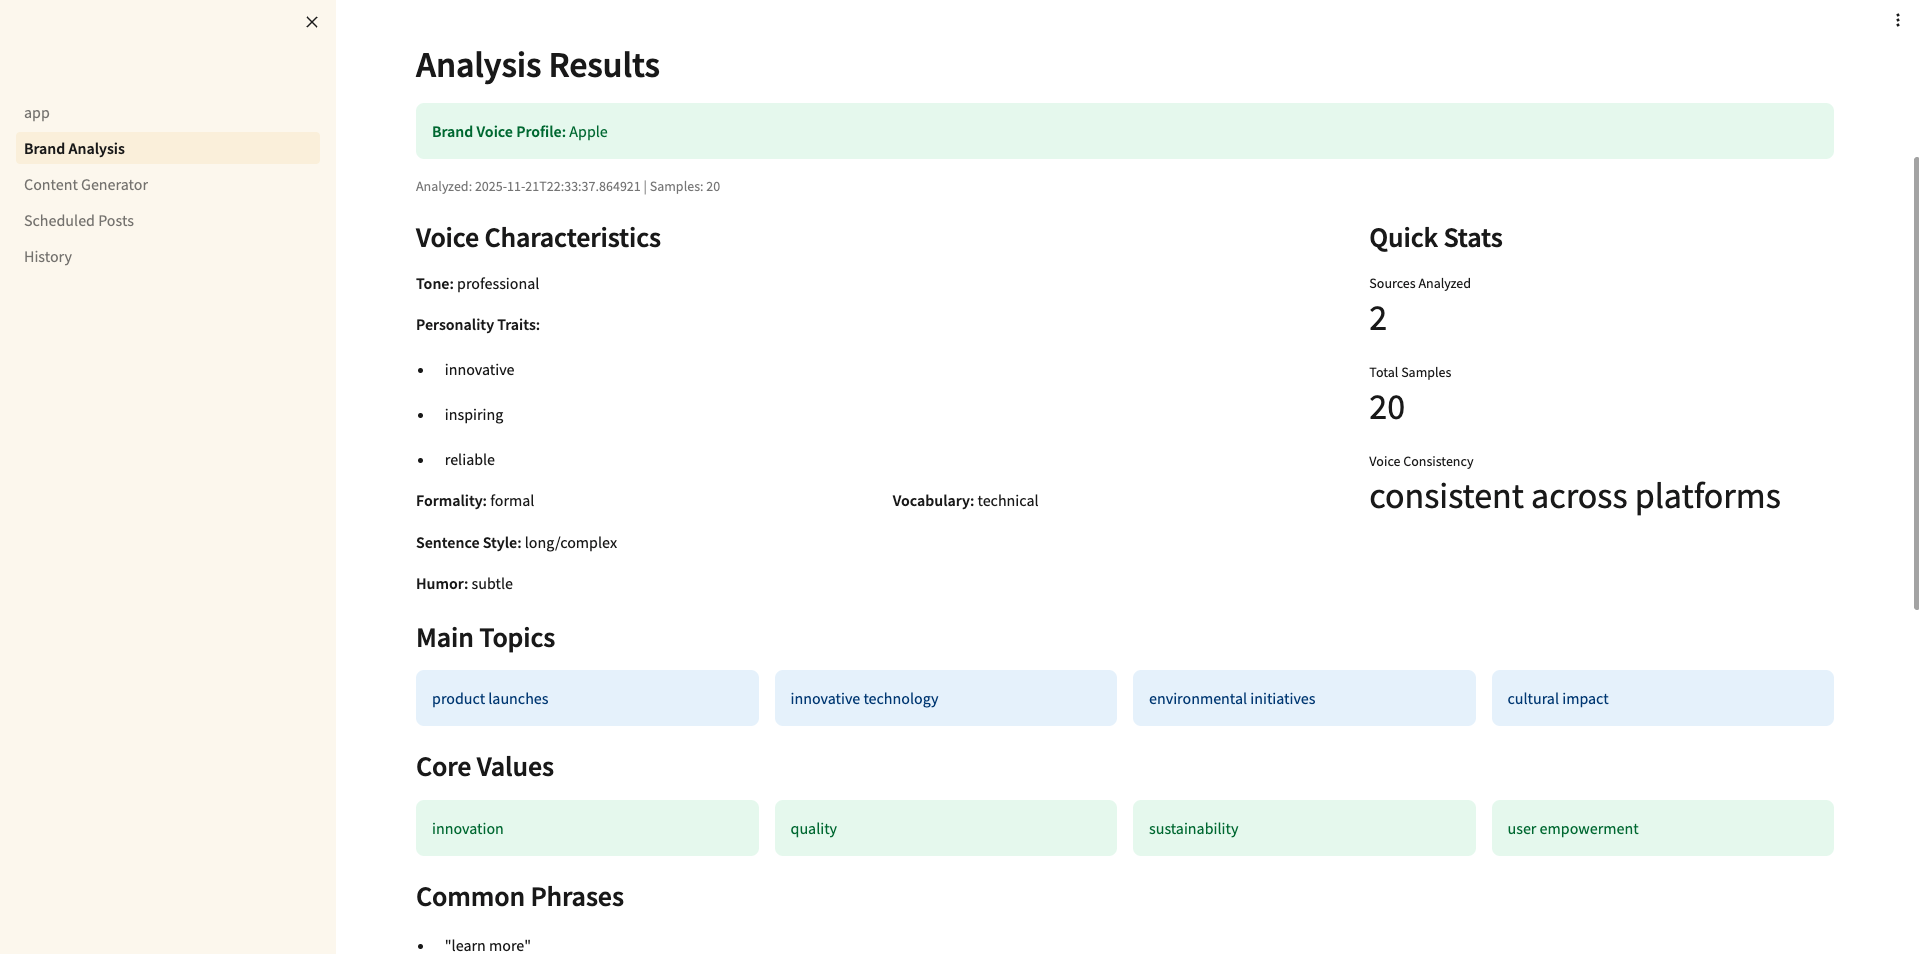The image size is (1919, 954).
Task: Navigate to History page
Action: click(48, 257)
